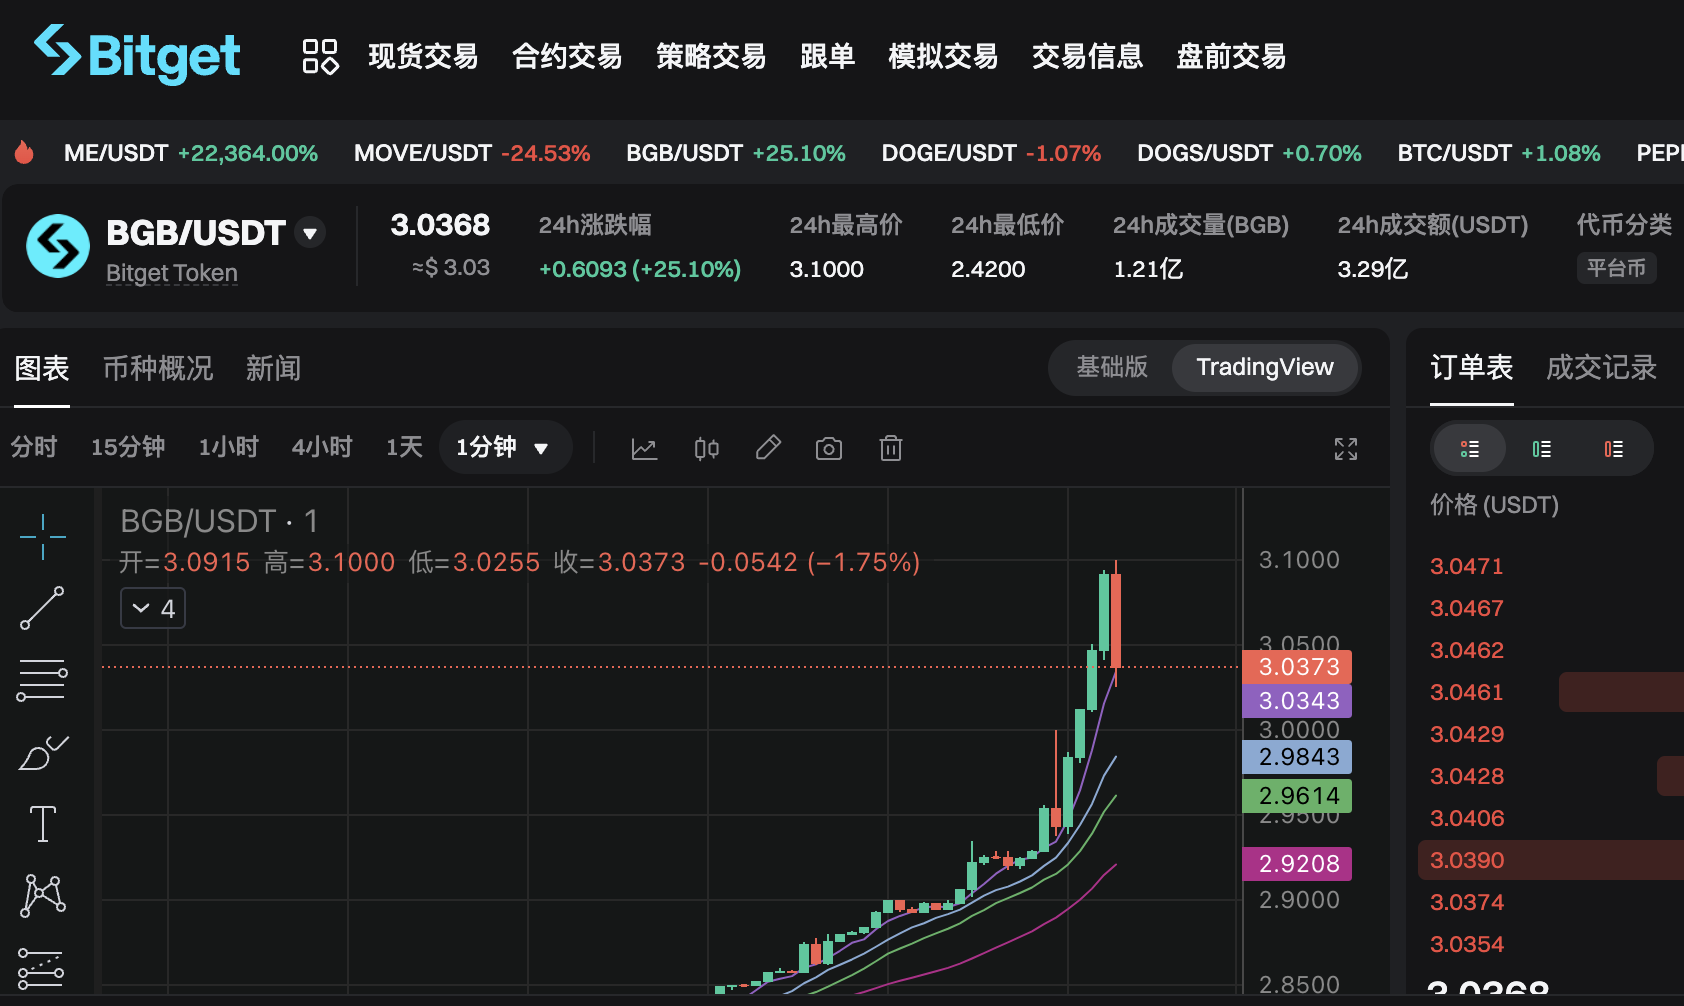The width and height of the screenshot is (1684, 1006).
Task: Click the Bitget Token link
Action: pos(172,273)
